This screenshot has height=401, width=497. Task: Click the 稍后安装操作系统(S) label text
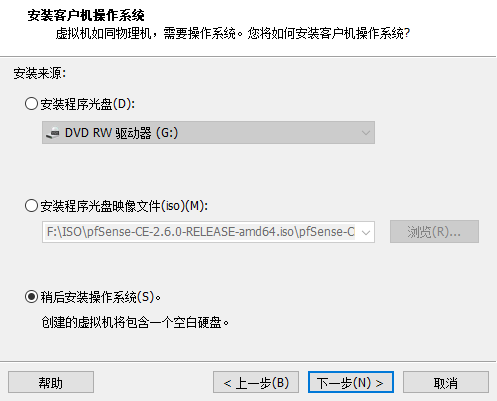point(100,297)
